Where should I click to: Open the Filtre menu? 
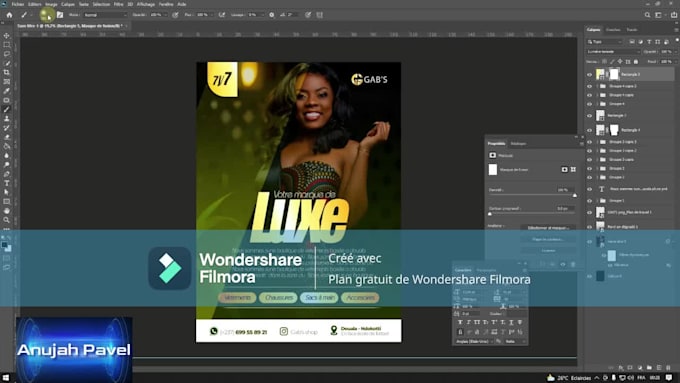tap(118, 4)
